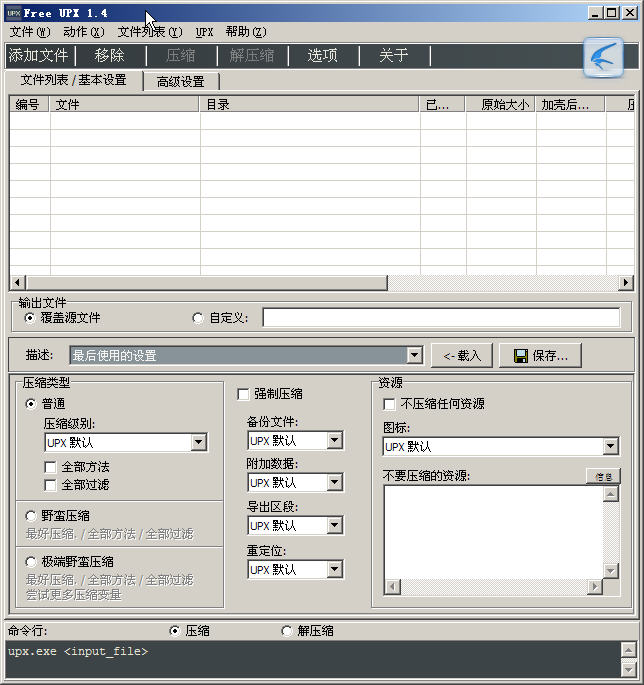Click the small button above the excluded resources list
Viewport: 644px width, 685px height.
[x=603, y=477]
